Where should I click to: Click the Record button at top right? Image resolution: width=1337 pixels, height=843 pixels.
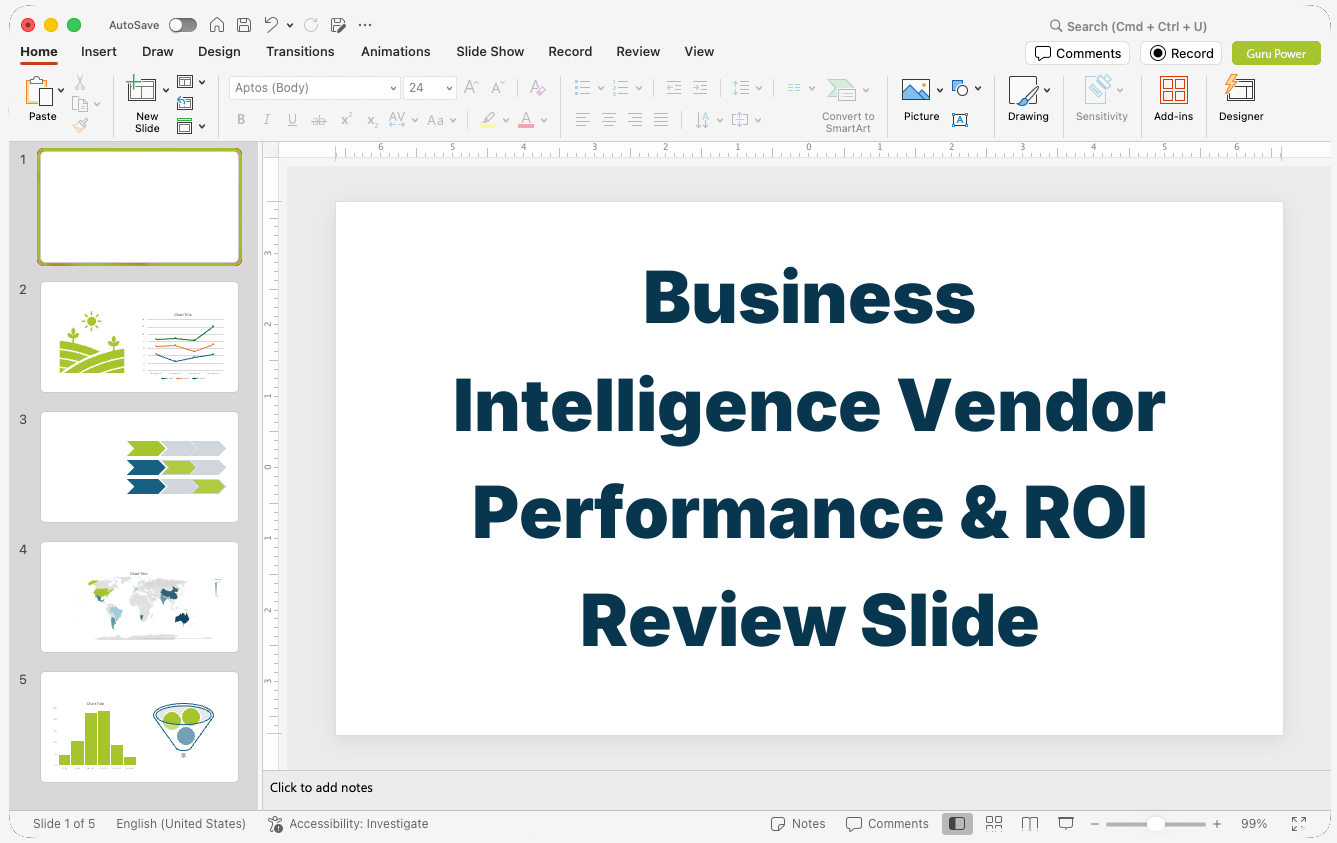[1181, 54]
